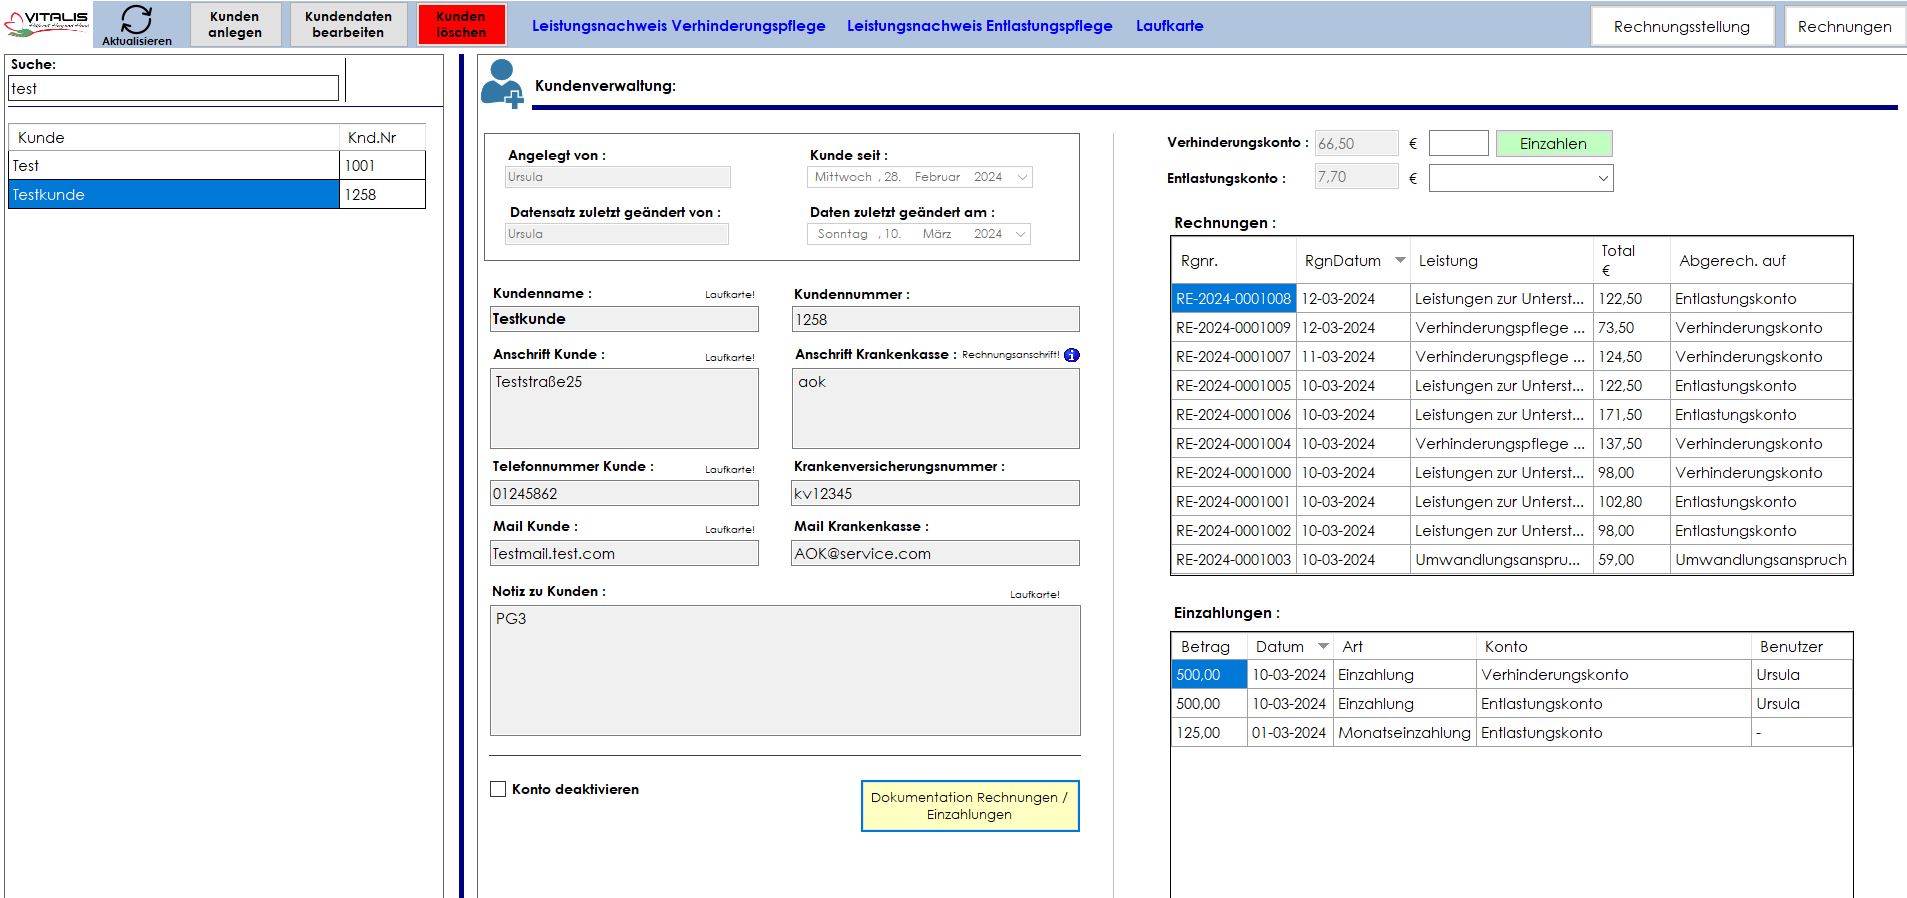The width and height of the screenshot is (1907, 898).
Task: Open the Laufkarte menu item
Action: click(x=1169, y=26)
